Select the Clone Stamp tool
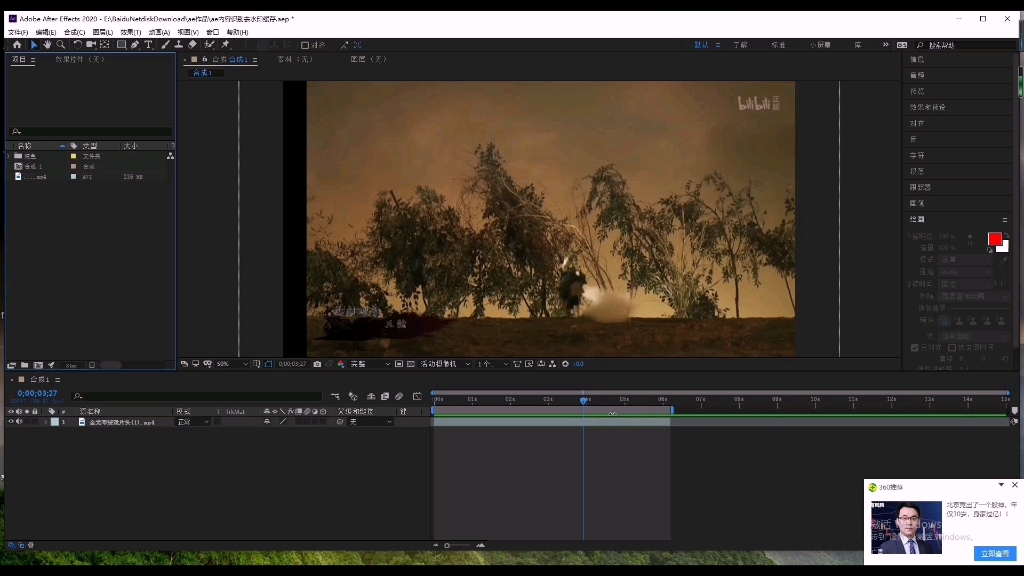 [x=178, y=45]
